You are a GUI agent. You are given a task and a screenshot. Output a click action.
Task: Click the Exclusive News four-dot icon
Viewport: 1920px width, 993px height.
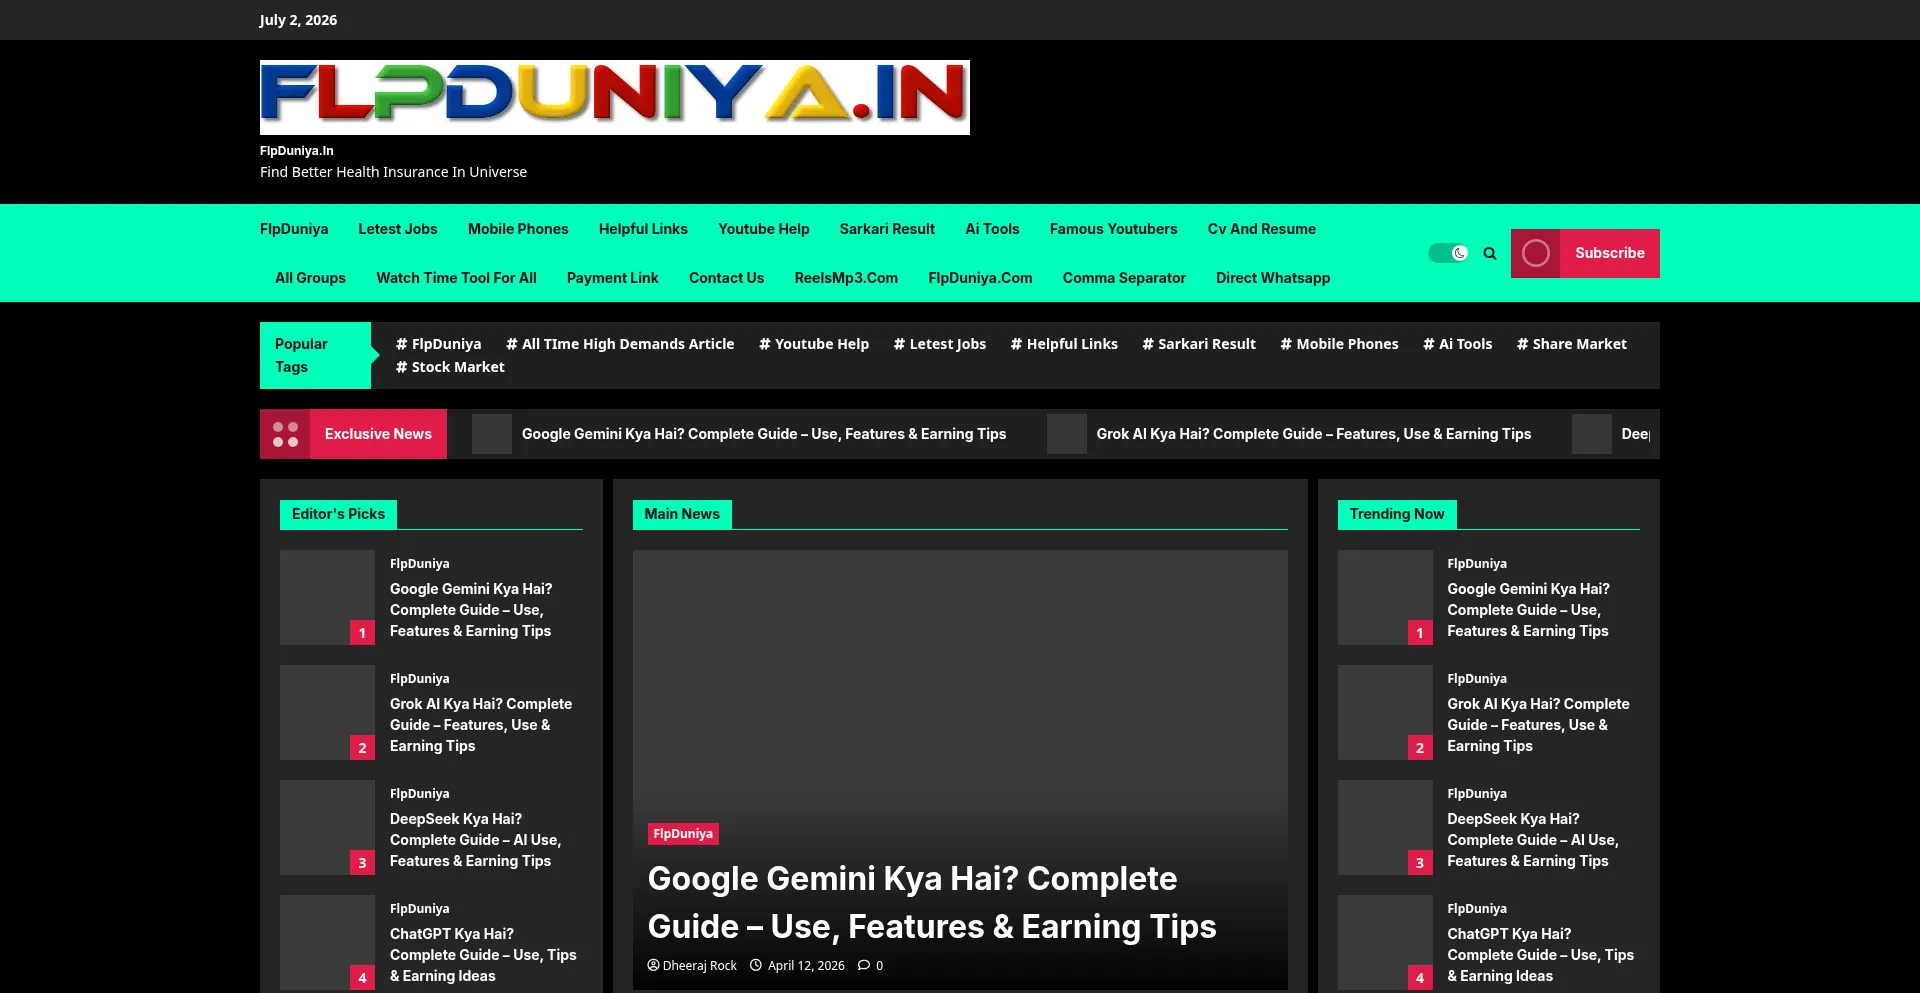pyautogui.click(x=285, y=434)
